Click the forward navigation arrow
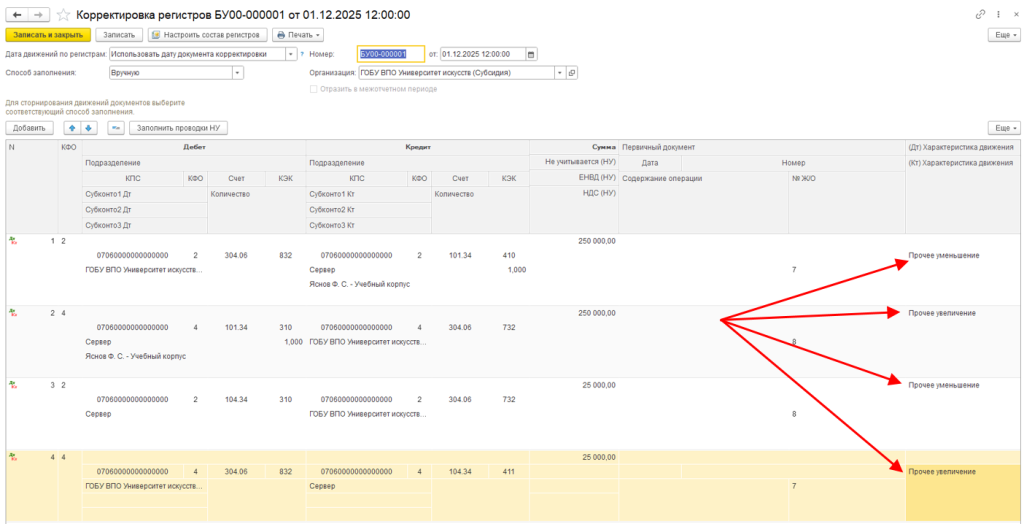Image resolution: width=1024 pixels, height=524 pixels. tap(38, 15)
